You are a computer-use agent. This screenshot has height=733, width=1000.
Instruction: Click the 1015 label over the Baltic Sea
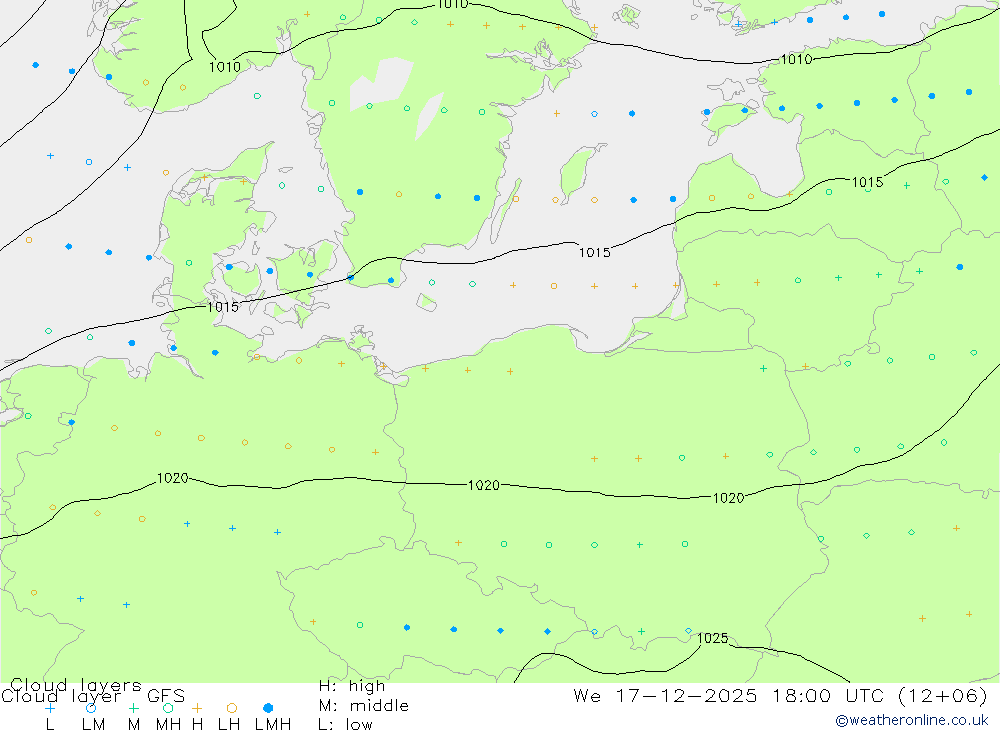pyautogui.click(x=594, y=252)
